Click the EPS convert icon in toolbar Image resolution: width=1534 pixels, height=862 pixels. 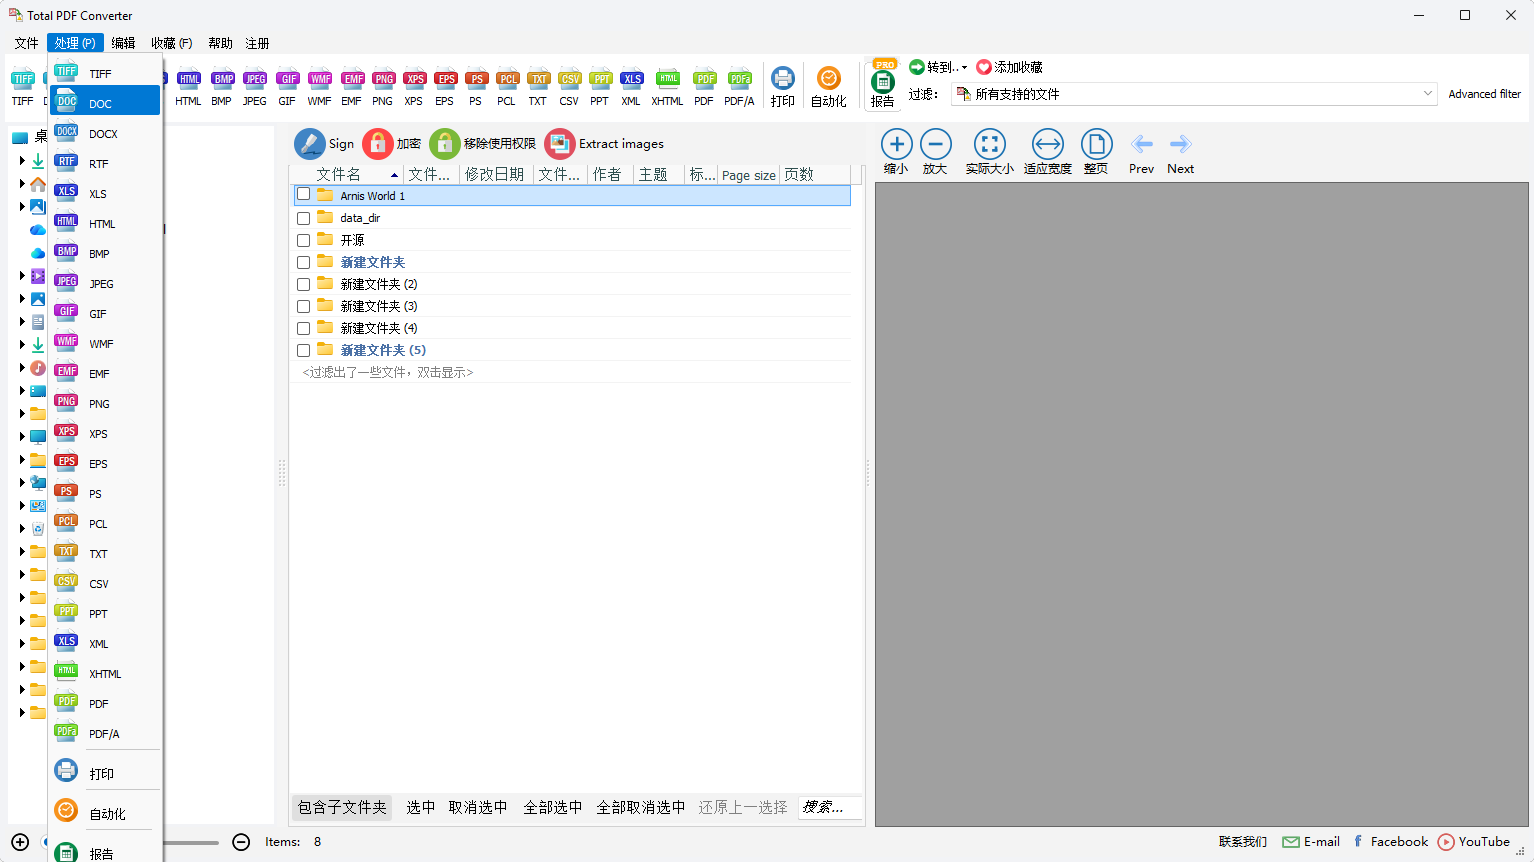click(x=445, y=80)
